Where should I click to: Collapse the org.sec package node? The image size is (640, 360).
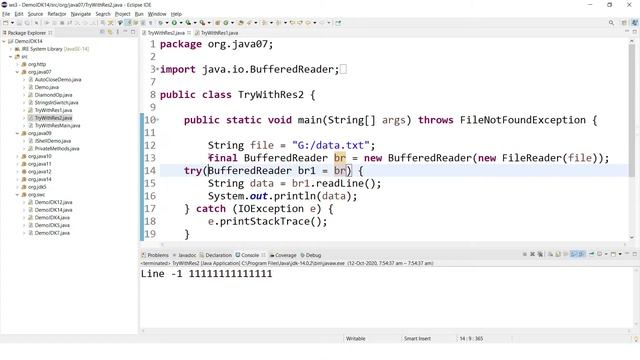[18, 195]
